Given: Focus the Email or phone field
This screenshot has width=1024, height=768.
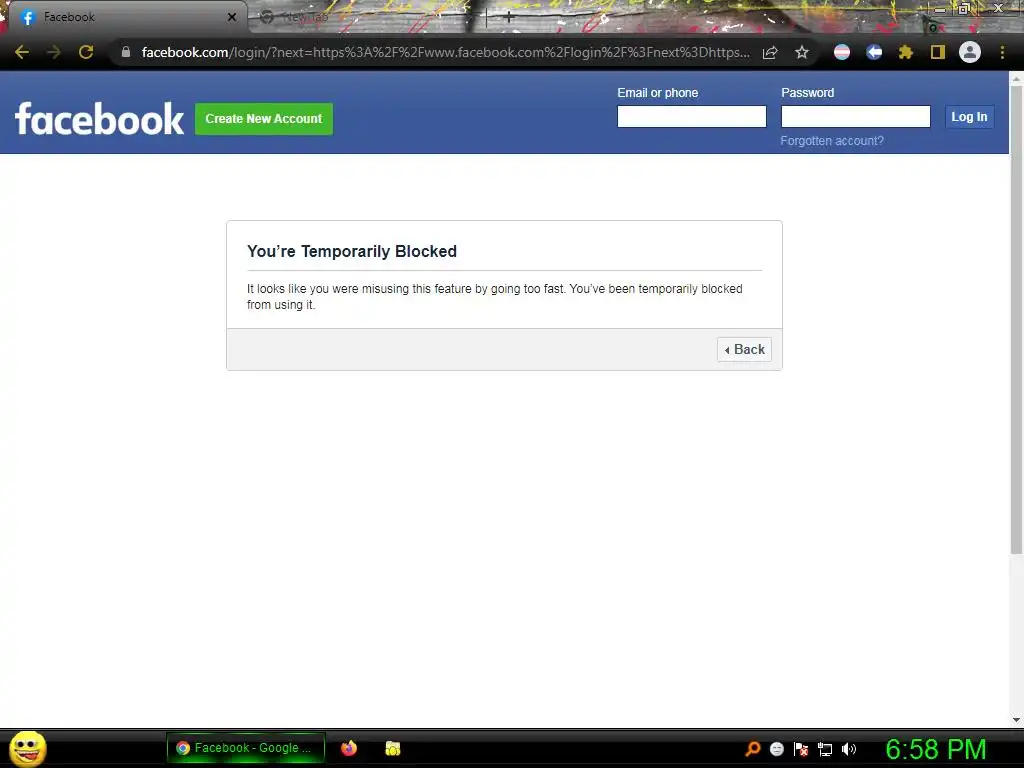Looking at the screenshot, I should (x=692, y=116).
